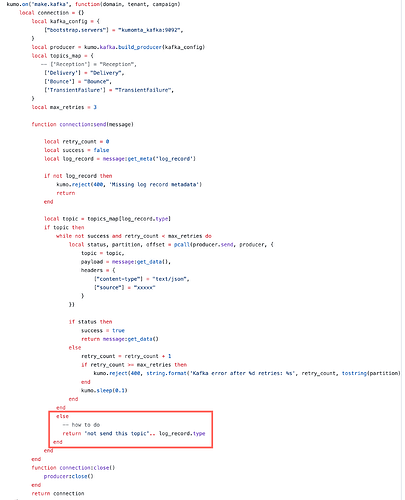Click the 'Kafka error after %d retries' line
The width and height of the screenshot is (405, 500).
(247, 373)
